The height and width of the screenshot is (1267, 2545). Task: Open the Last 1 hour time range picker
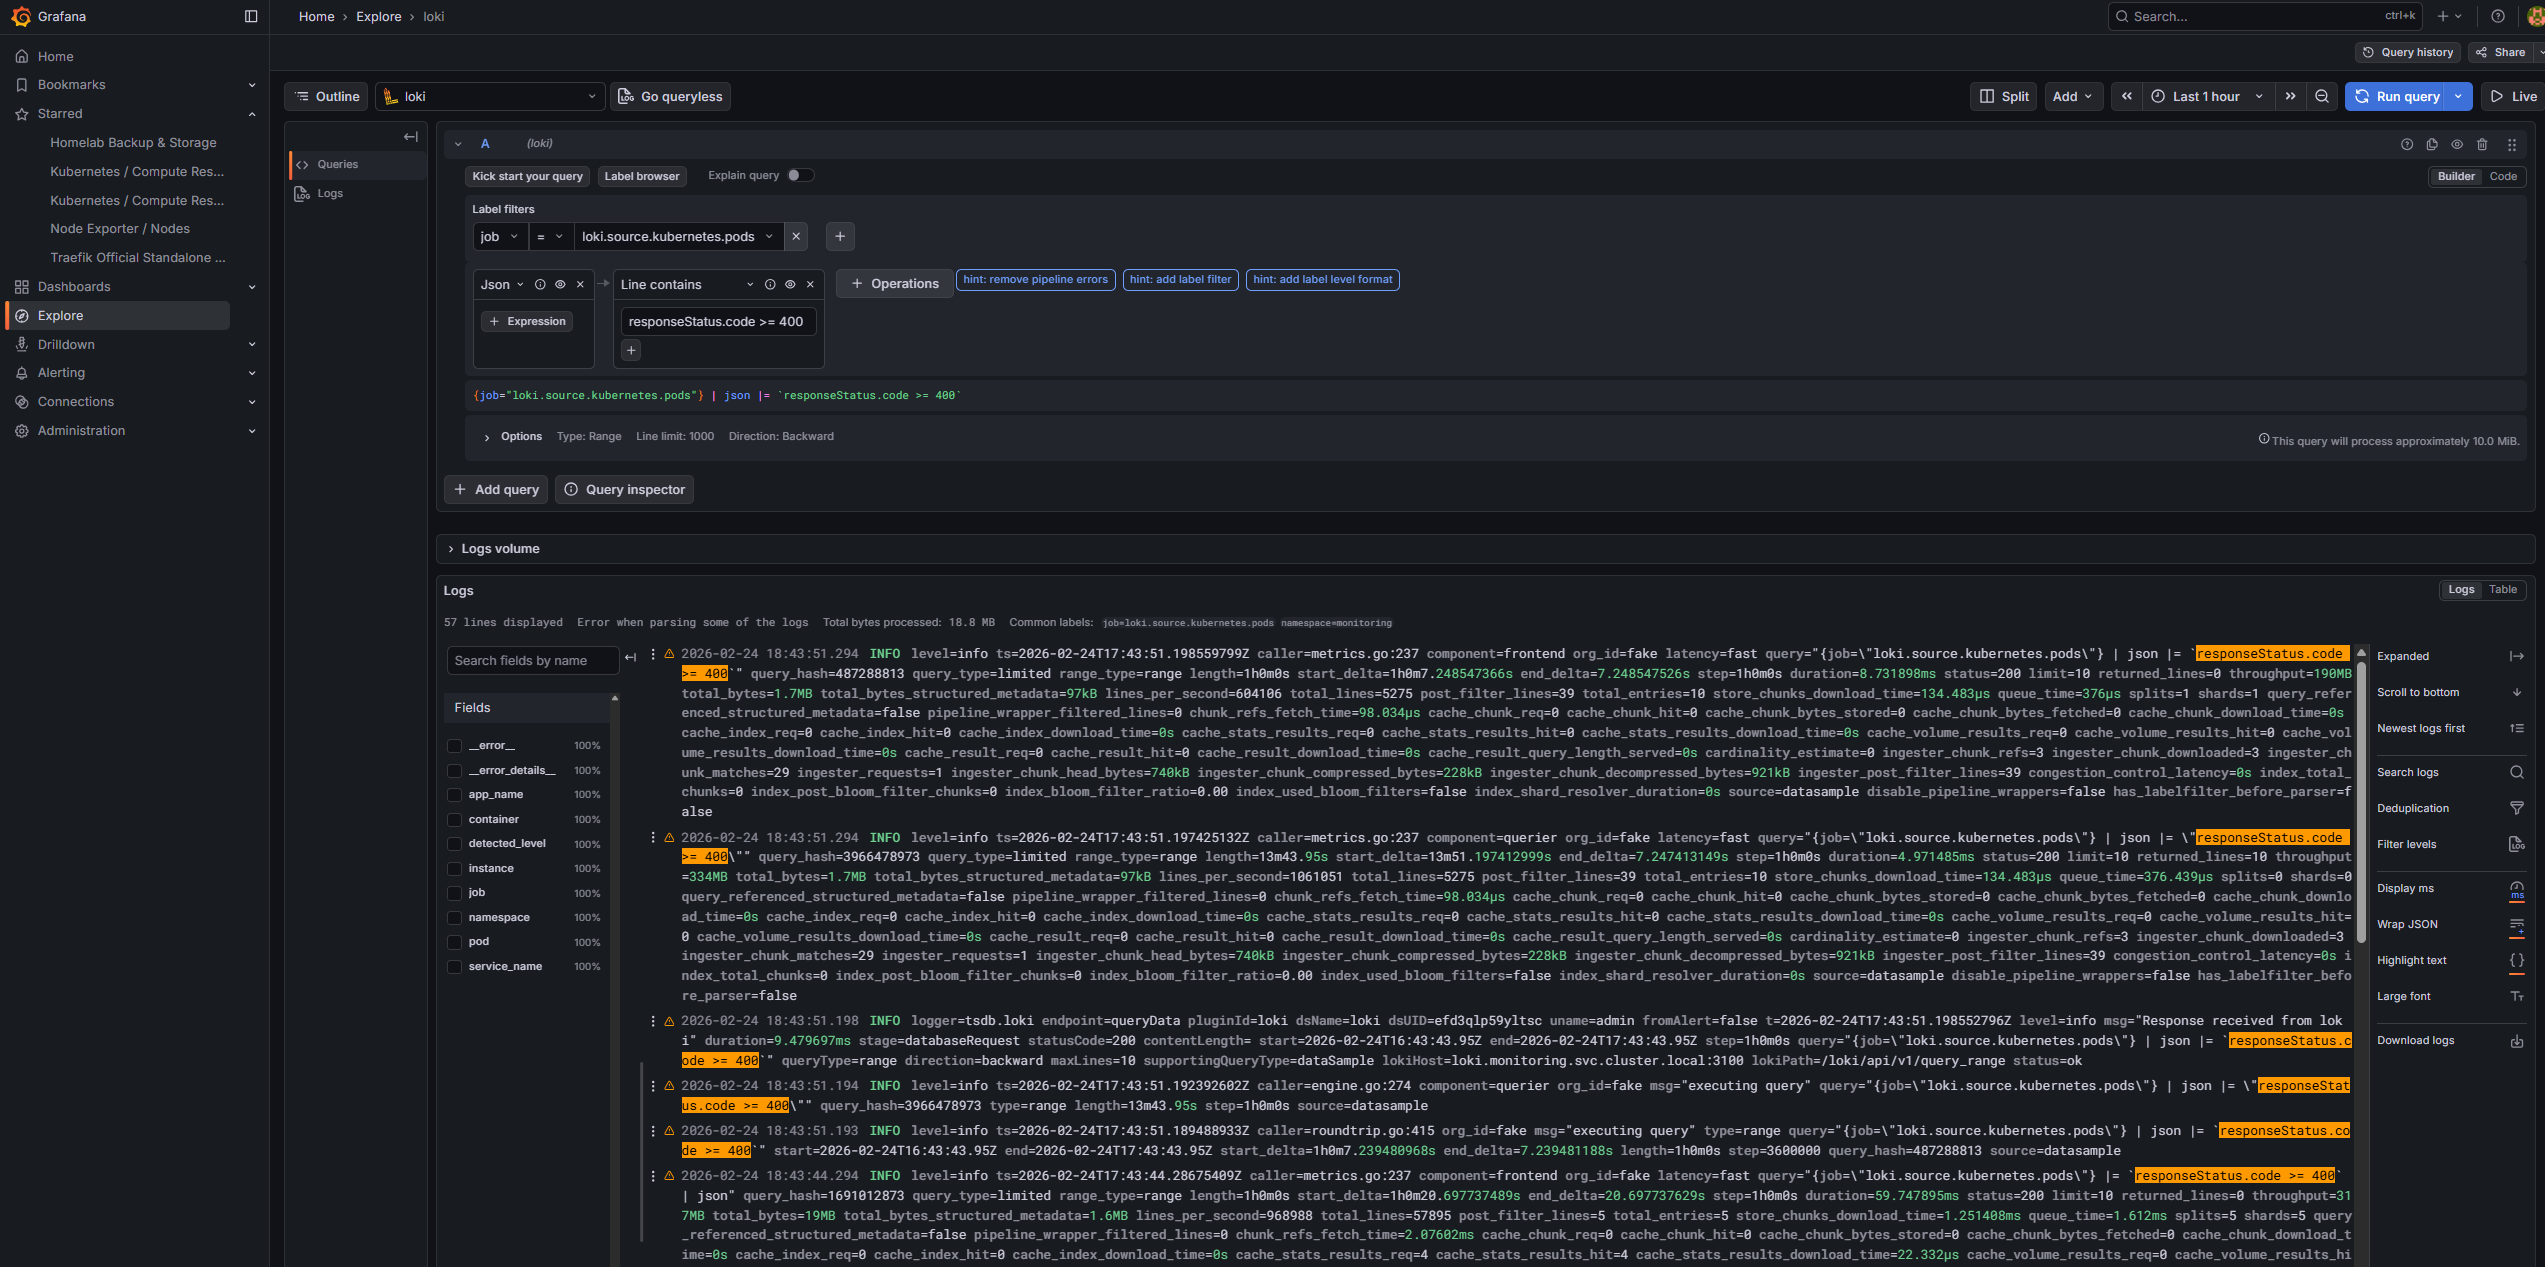[2206, 96]
